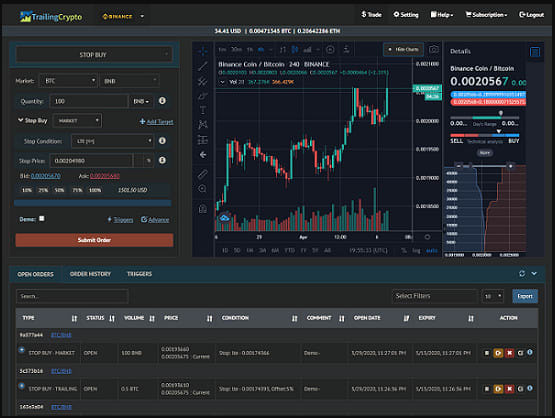Refresh the open orders list
Viewport: 555px width, 418px height.
coord(522,274)
